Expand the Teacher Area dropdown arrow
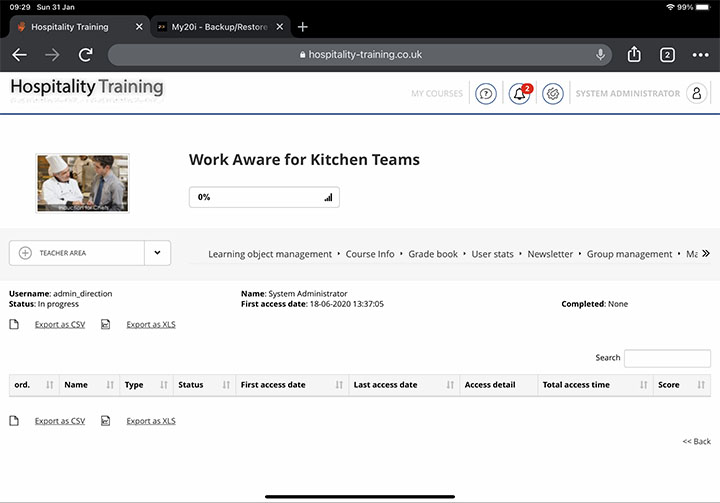Screen dimensions: 720x503 click(157, 253)
